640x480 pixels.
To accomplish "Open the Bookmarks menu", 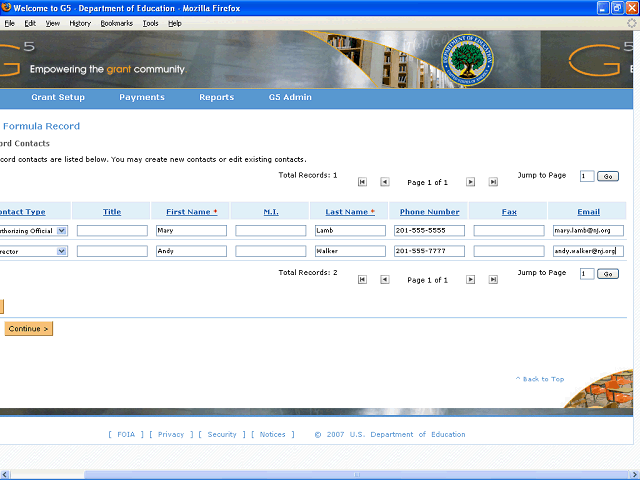I will (x=117, y=23).
